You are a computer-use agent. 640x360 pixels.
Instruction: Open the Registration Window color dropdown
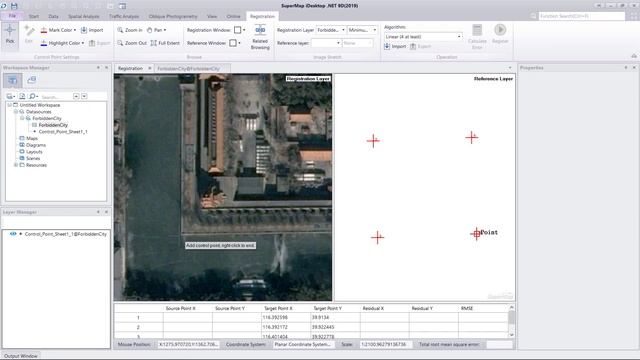pyautogui.click(x=244, y=30)
